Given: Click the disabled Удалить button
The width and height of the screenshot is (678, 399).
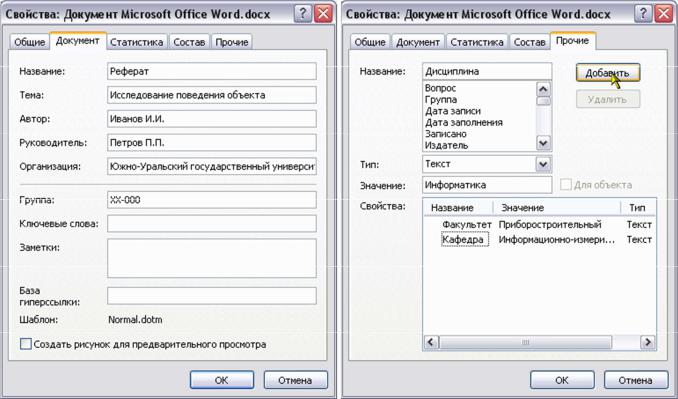Looking at the screenshot, I should [608, 99].
